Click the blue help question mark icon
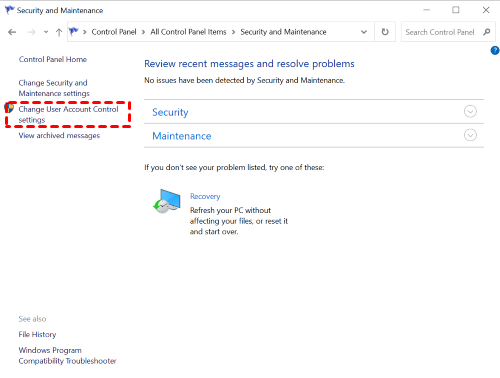Image resolution: width=500 pixels, height=378 pixels. (495, 51)
